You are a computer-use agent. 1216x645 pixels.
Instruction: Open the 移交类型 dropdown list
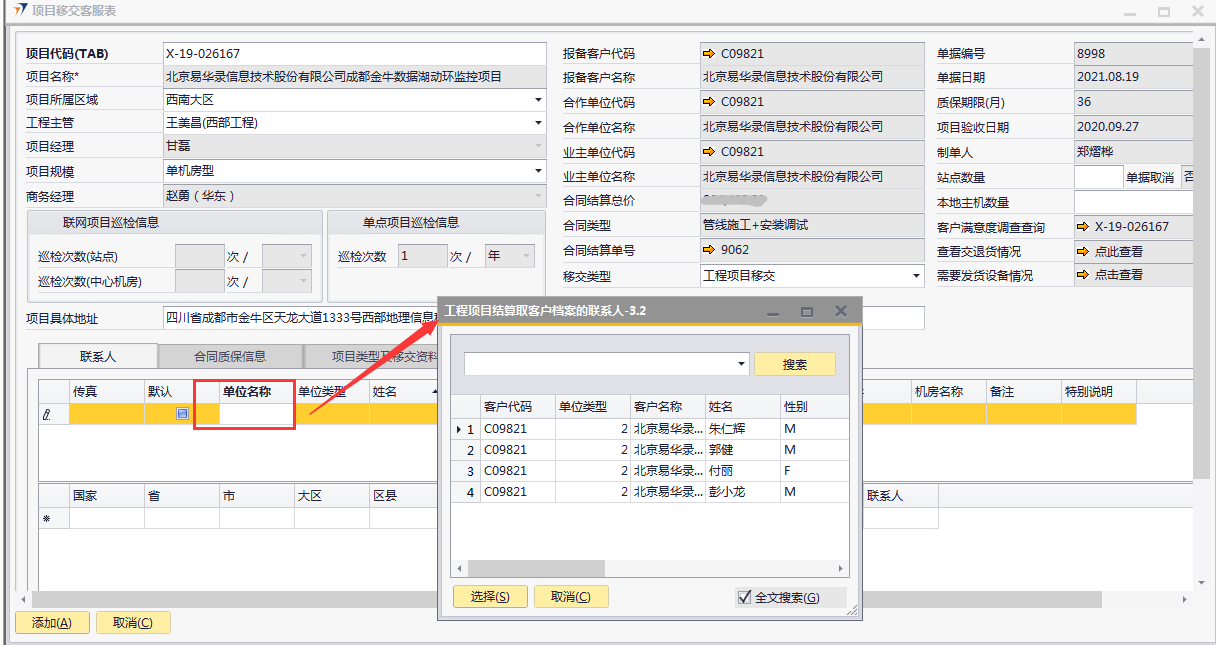(916, 276)
